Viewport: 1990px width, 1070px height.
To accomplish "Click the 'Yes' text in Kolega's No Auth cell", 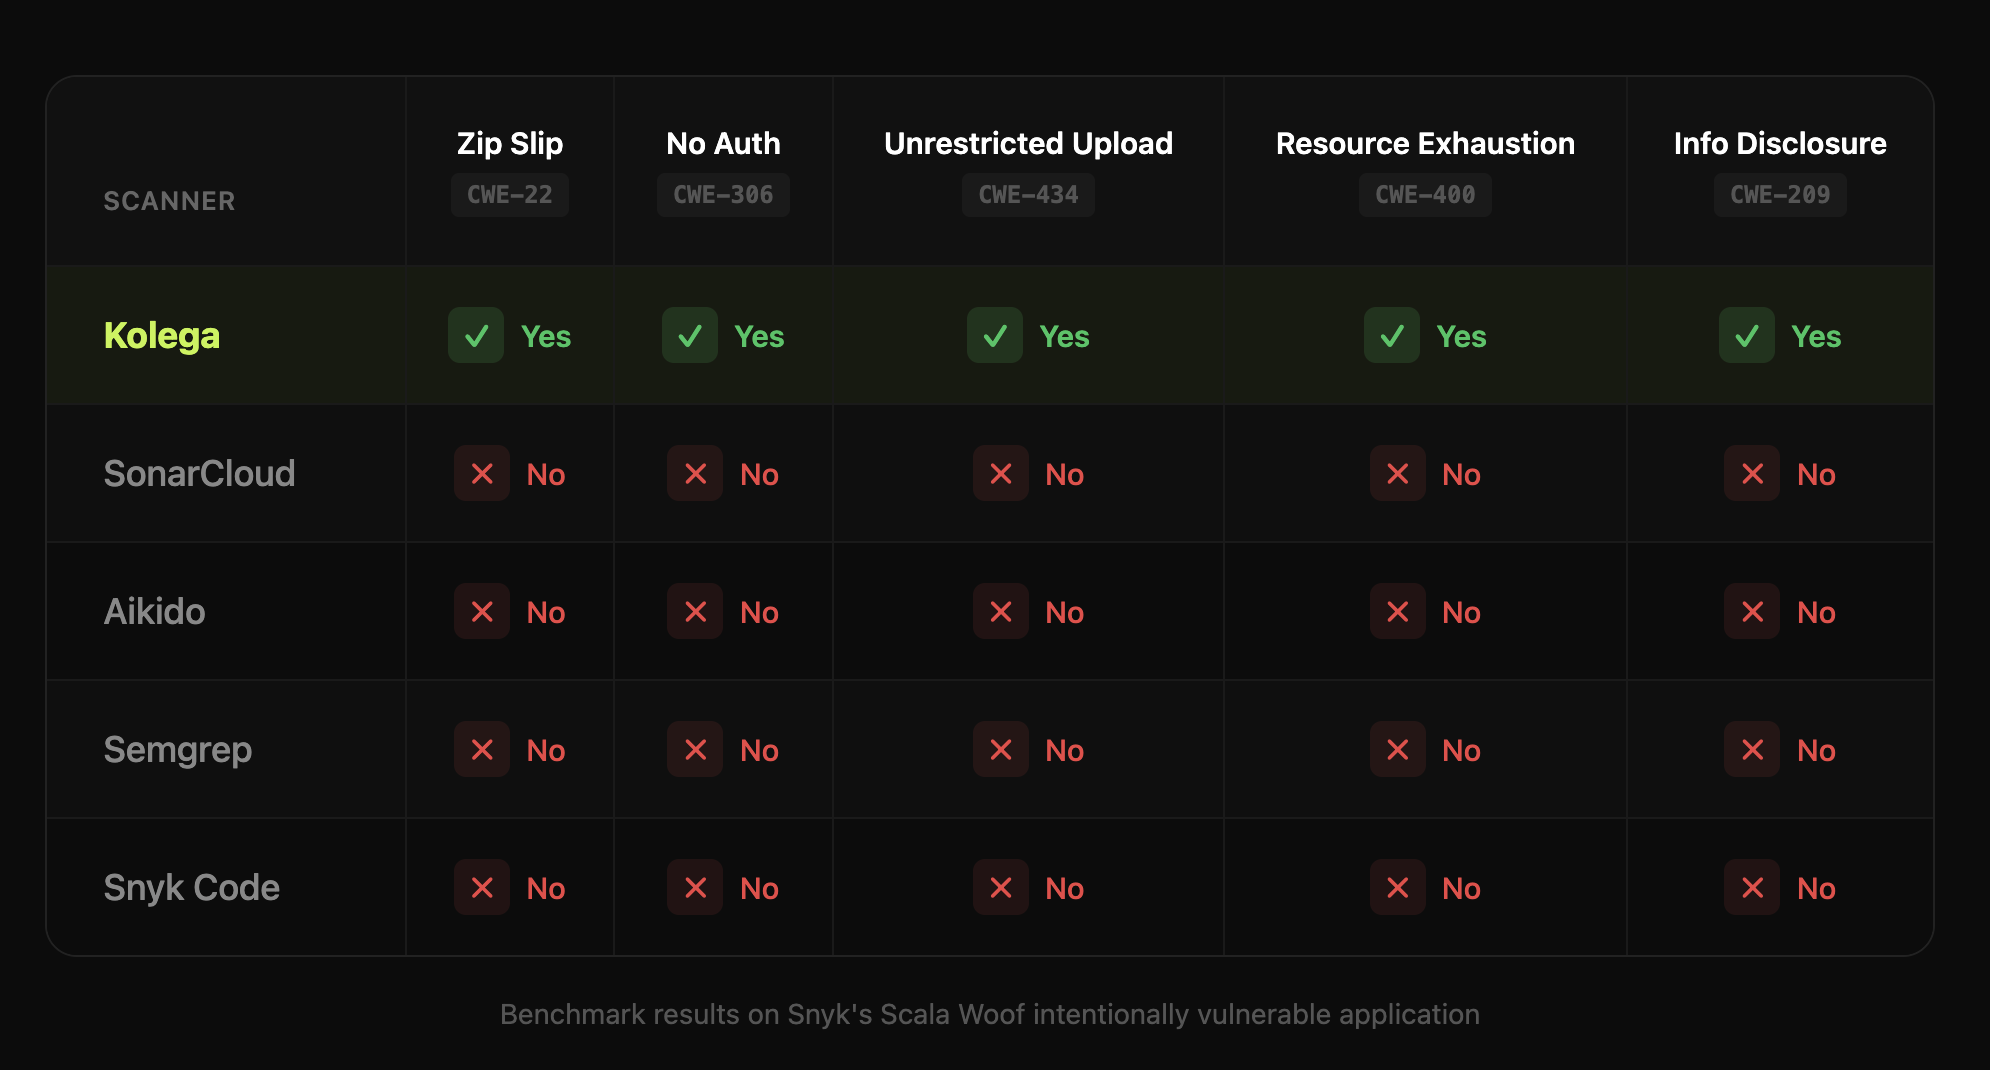I will tap(759, 337).
